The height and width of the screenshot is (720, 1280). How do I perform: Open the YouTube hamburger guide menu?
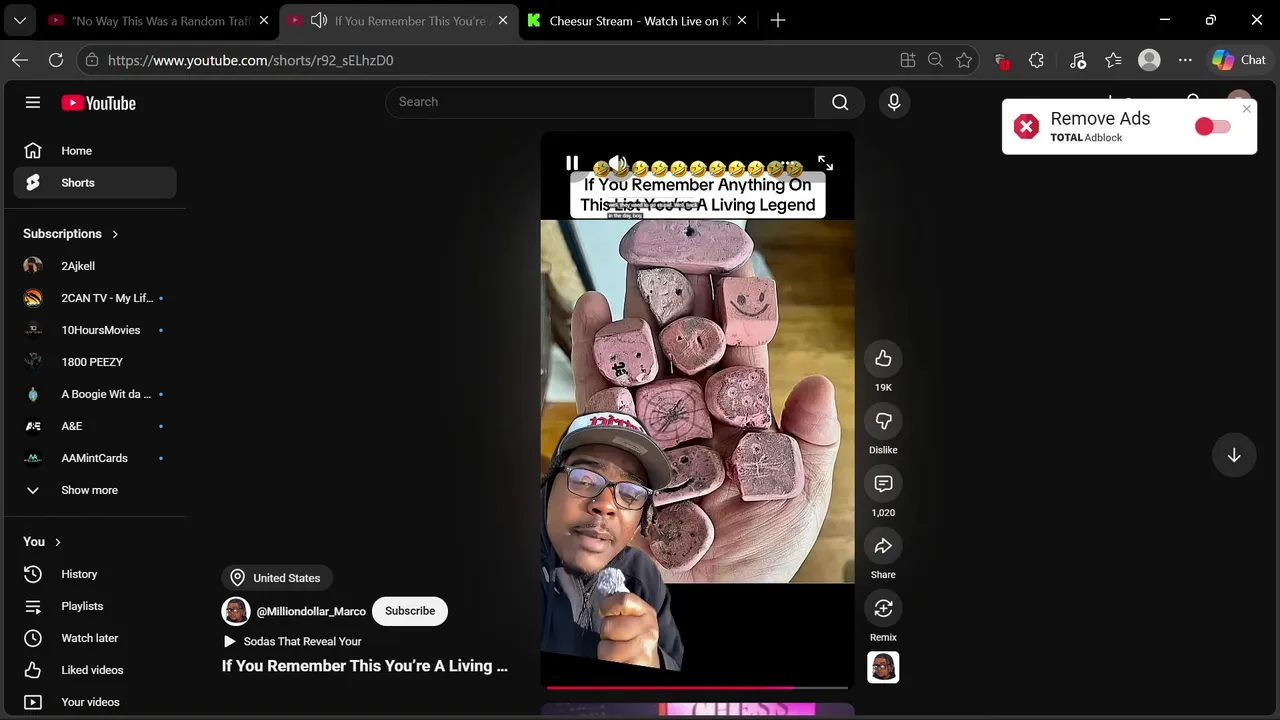[33, 102]
